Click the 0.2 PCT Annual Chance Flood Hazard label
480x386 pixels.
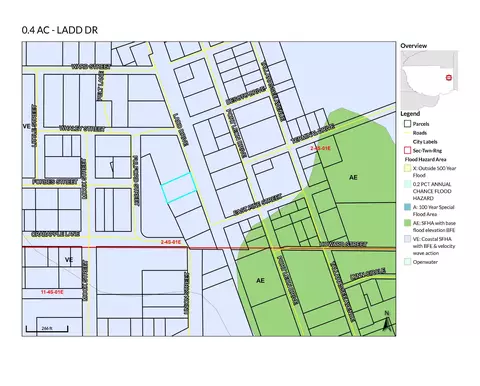point(432,191)
